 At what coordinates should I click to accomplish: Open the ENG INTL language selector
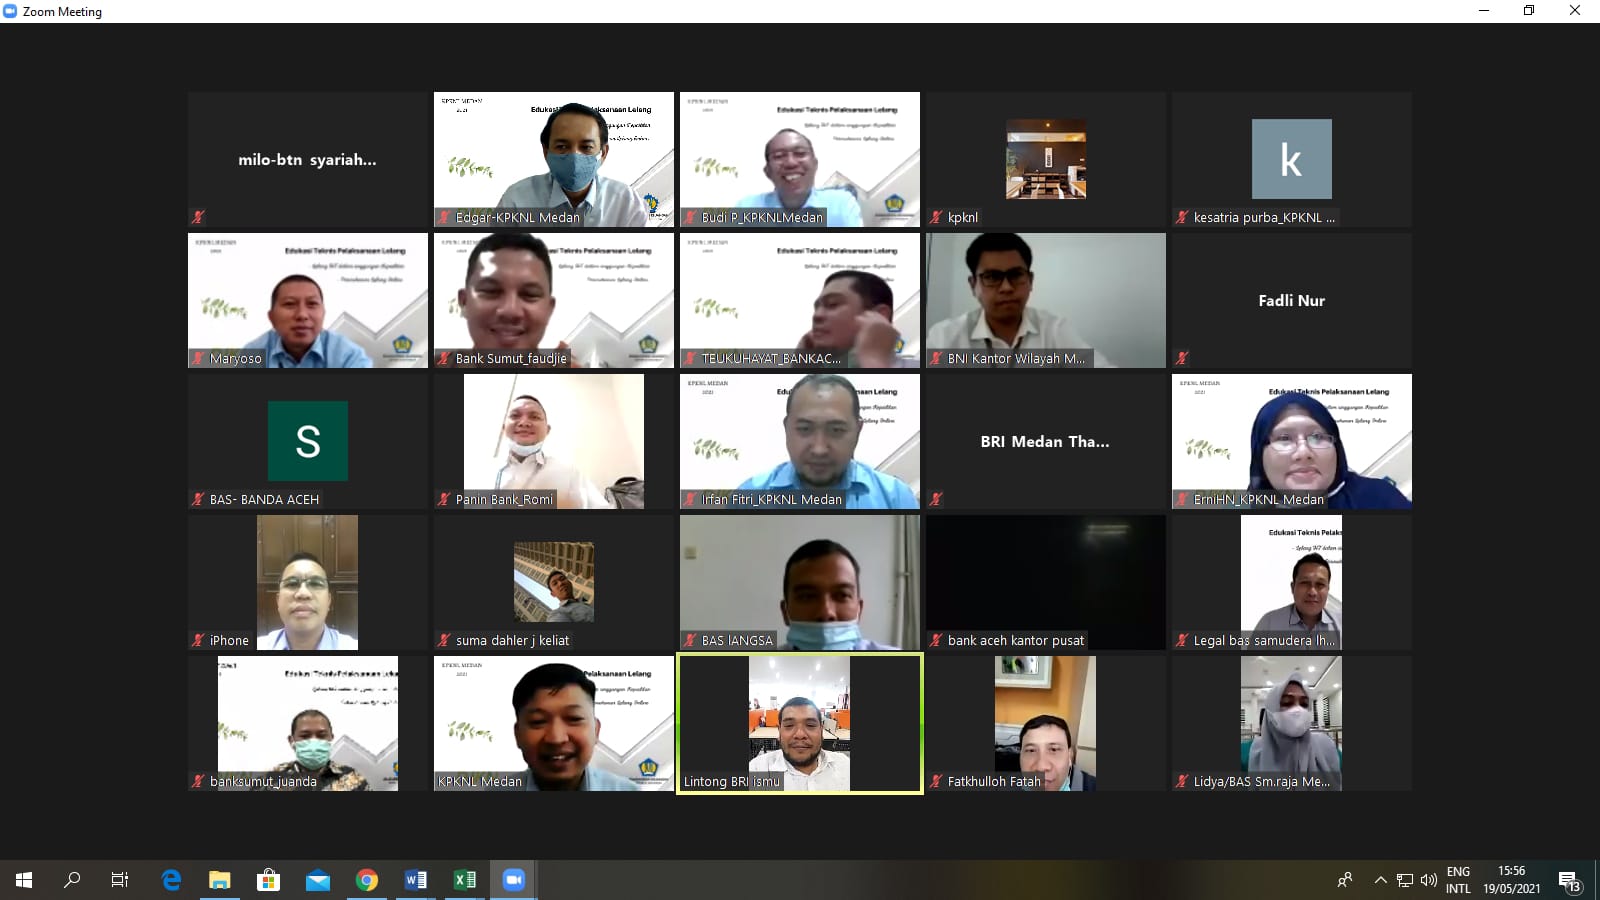pos(1458,880)
